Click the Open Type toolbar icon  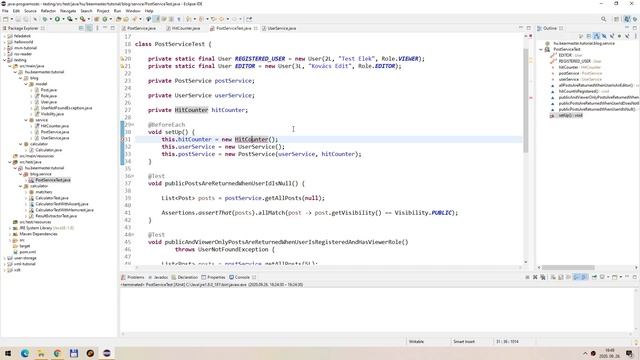(x=118, y=19)
